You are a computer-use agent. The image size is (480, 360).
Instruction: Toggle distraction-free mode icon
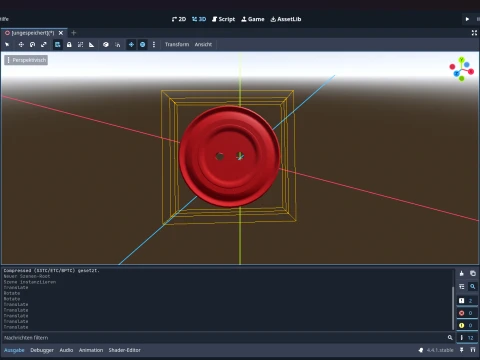tap(474, 33)
